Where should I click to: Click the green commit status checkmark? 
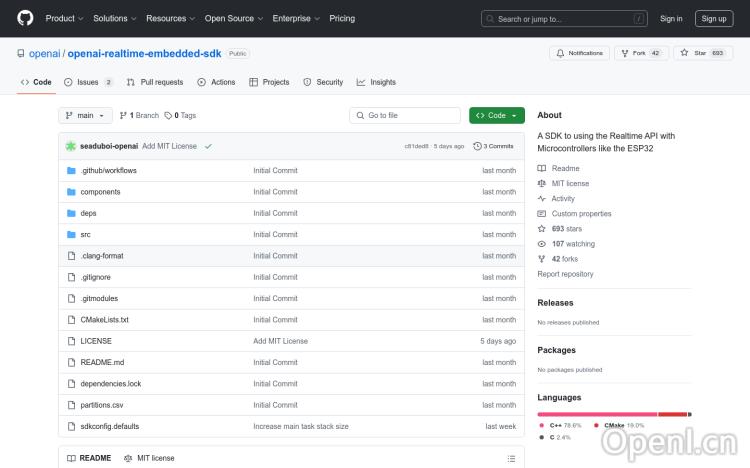coord(208,146)
